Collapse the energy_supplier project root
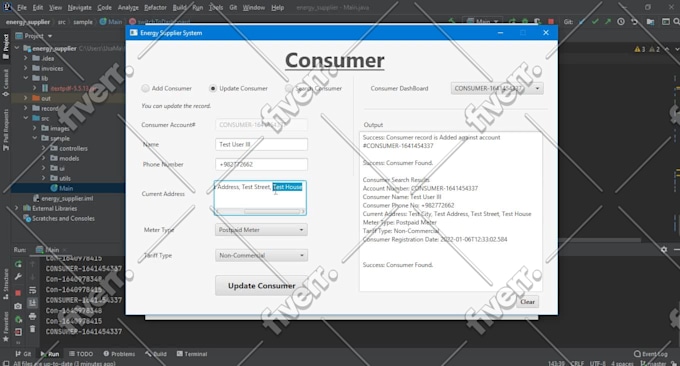 pyautogui.click(x=17, y=48)
